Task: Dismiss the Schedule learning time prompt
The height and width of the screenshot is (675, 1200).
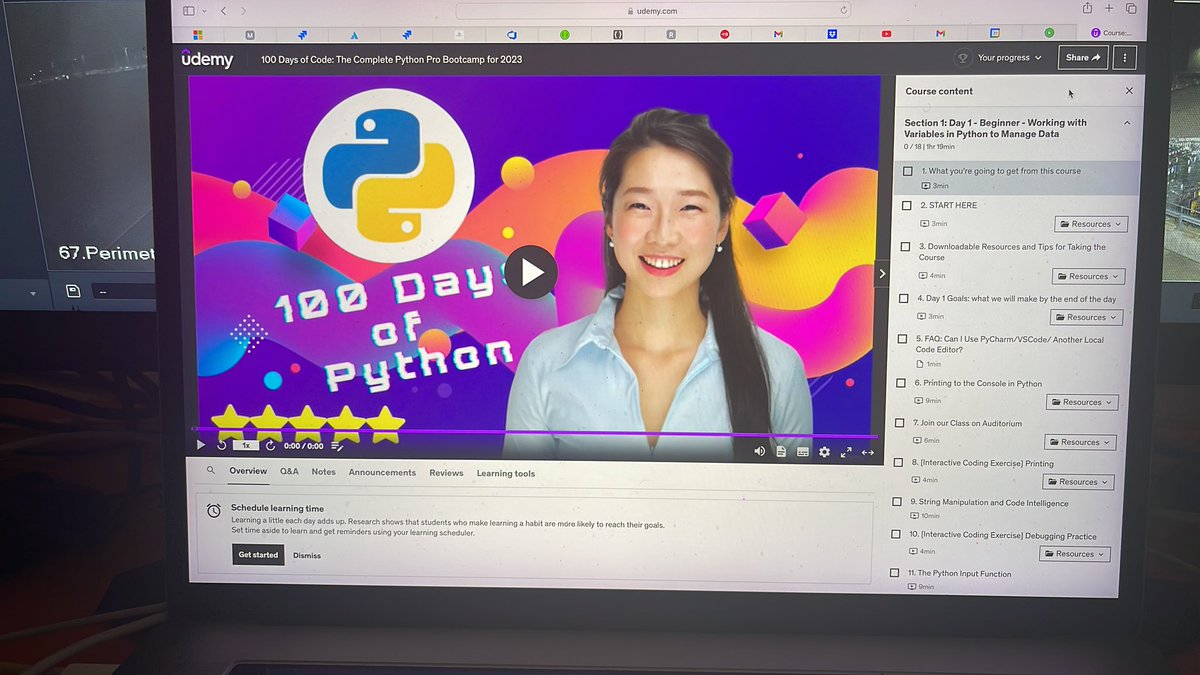Action: 307,556
